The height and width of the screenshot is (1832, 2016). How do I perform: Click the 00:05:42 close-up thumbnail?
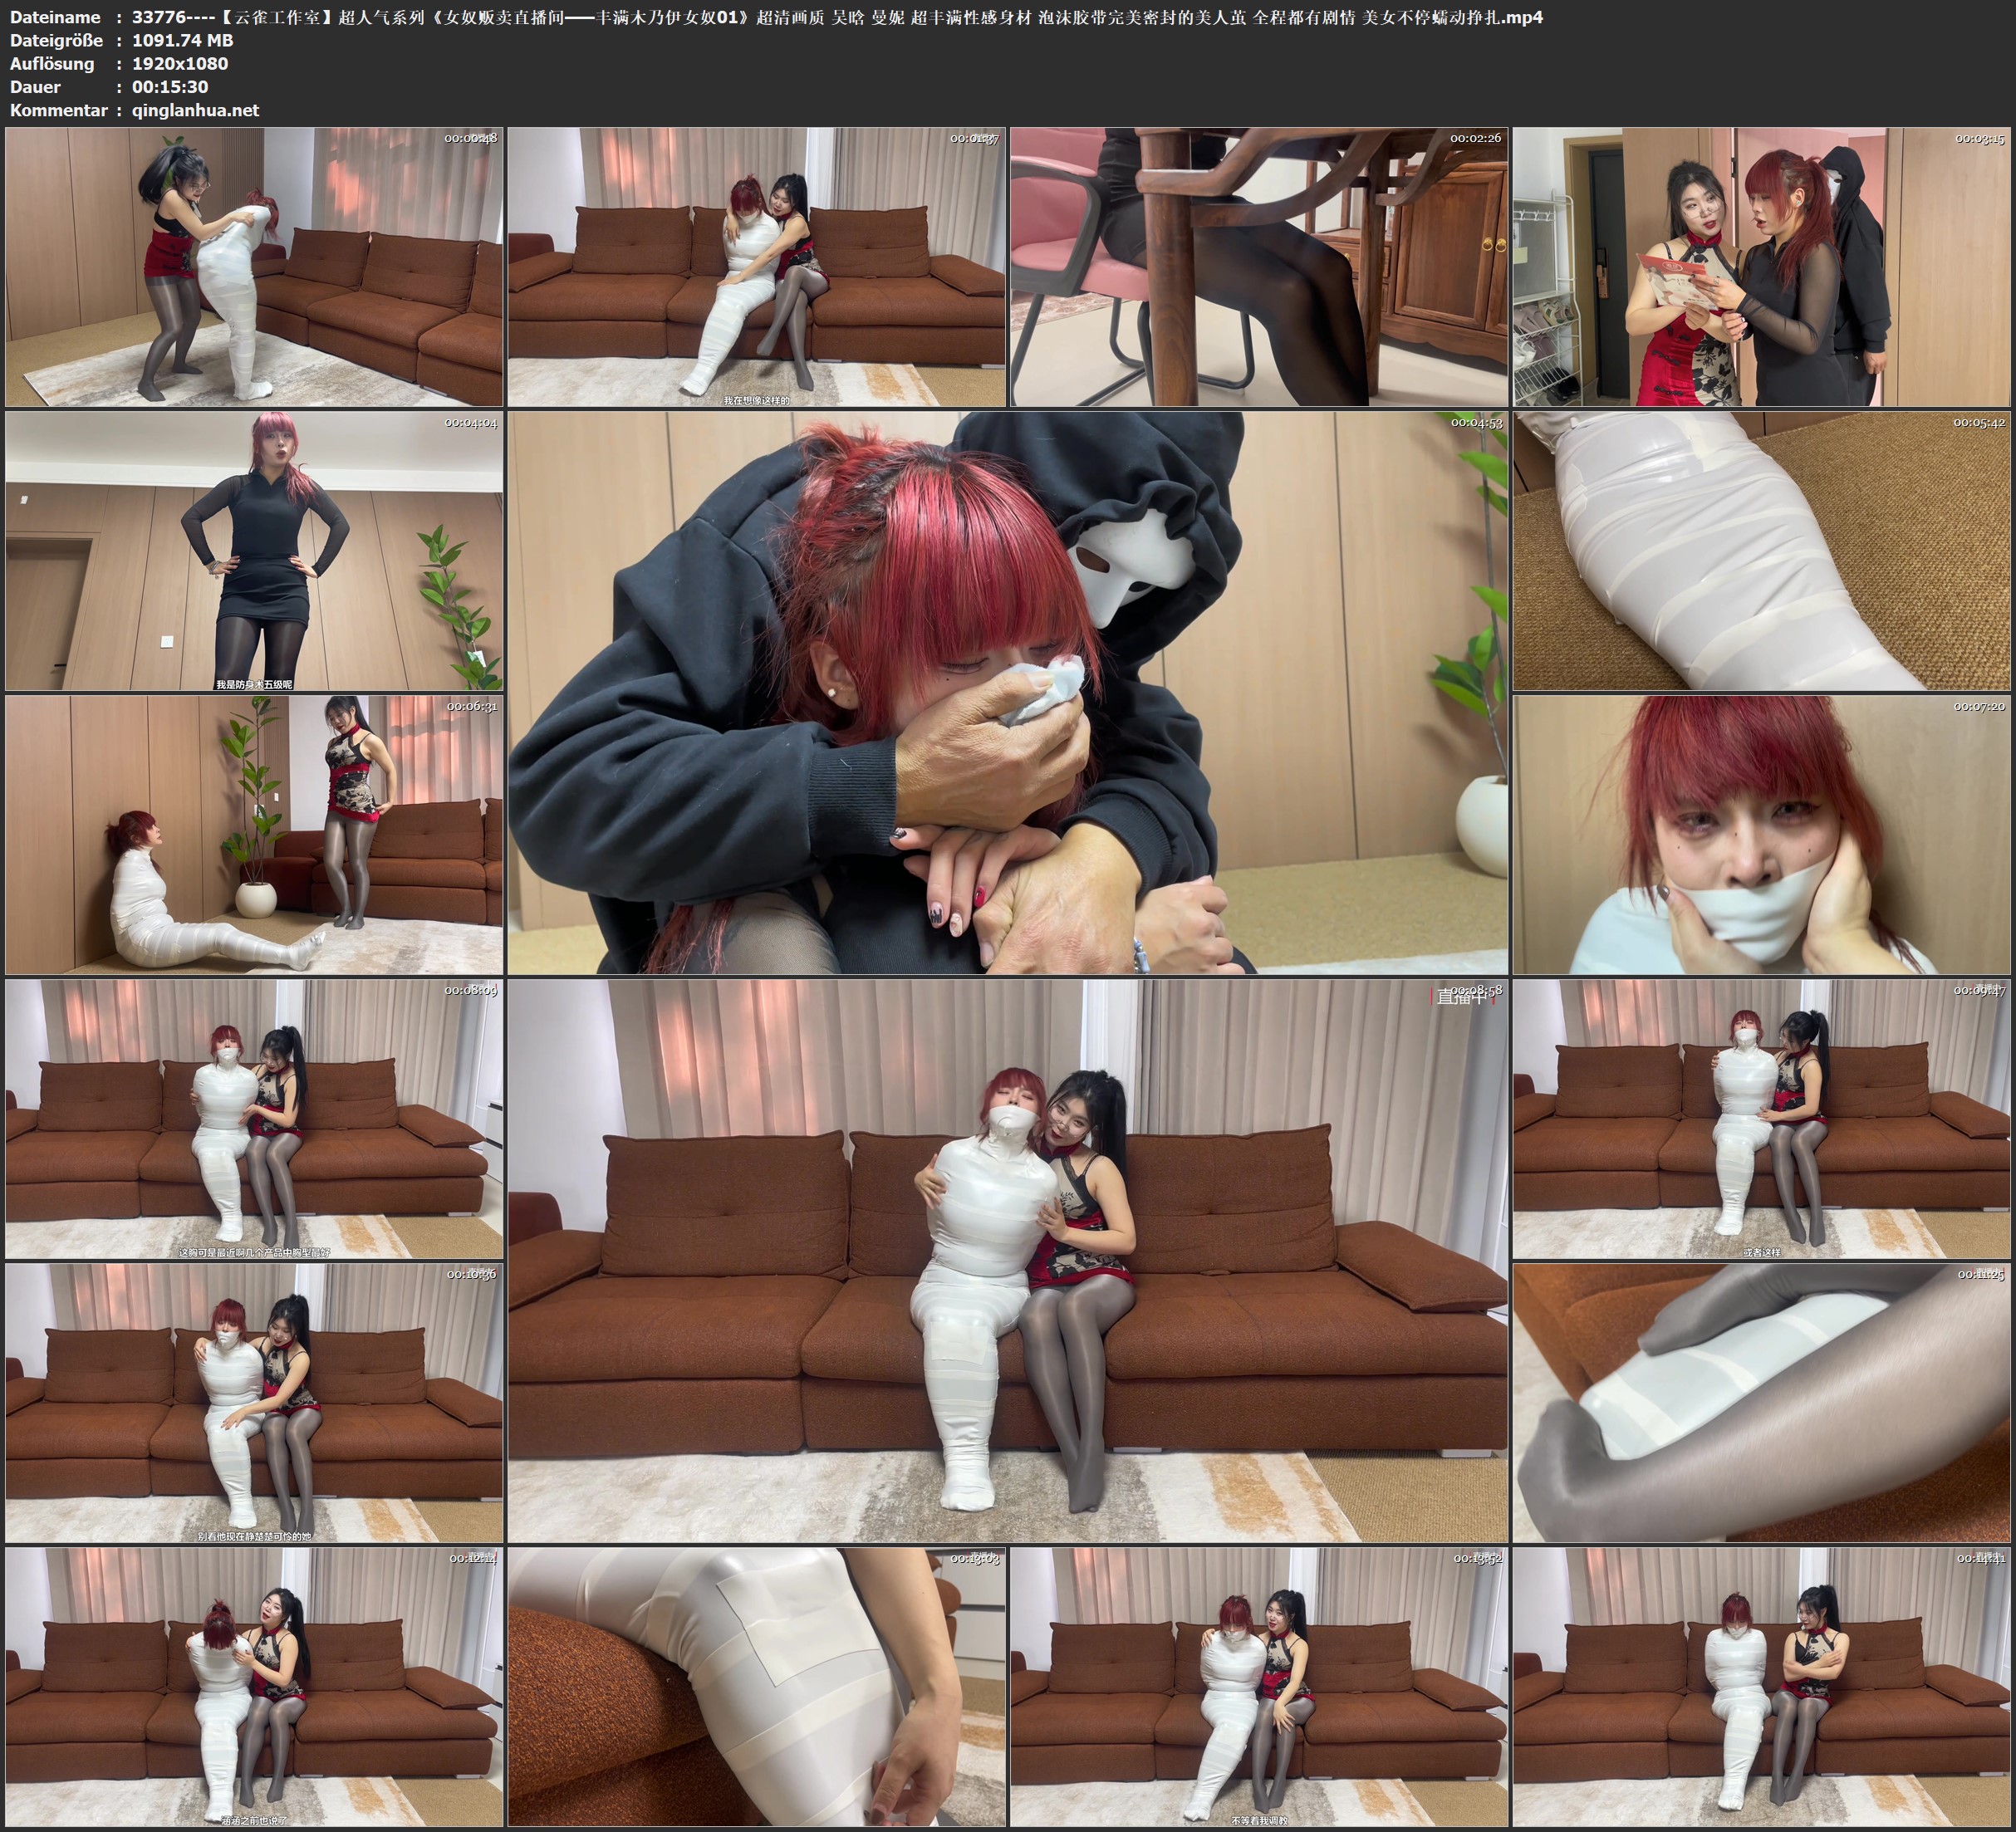point(1761,551)
